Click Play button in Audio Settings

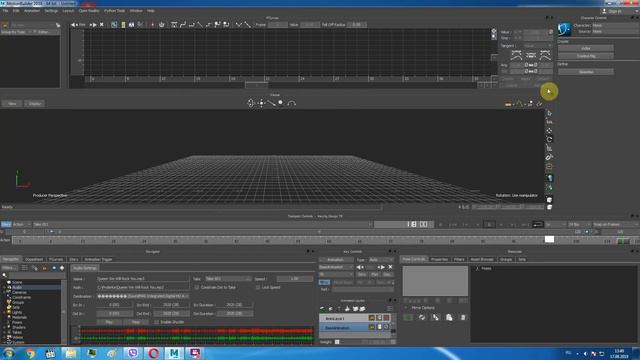[109, 322]
